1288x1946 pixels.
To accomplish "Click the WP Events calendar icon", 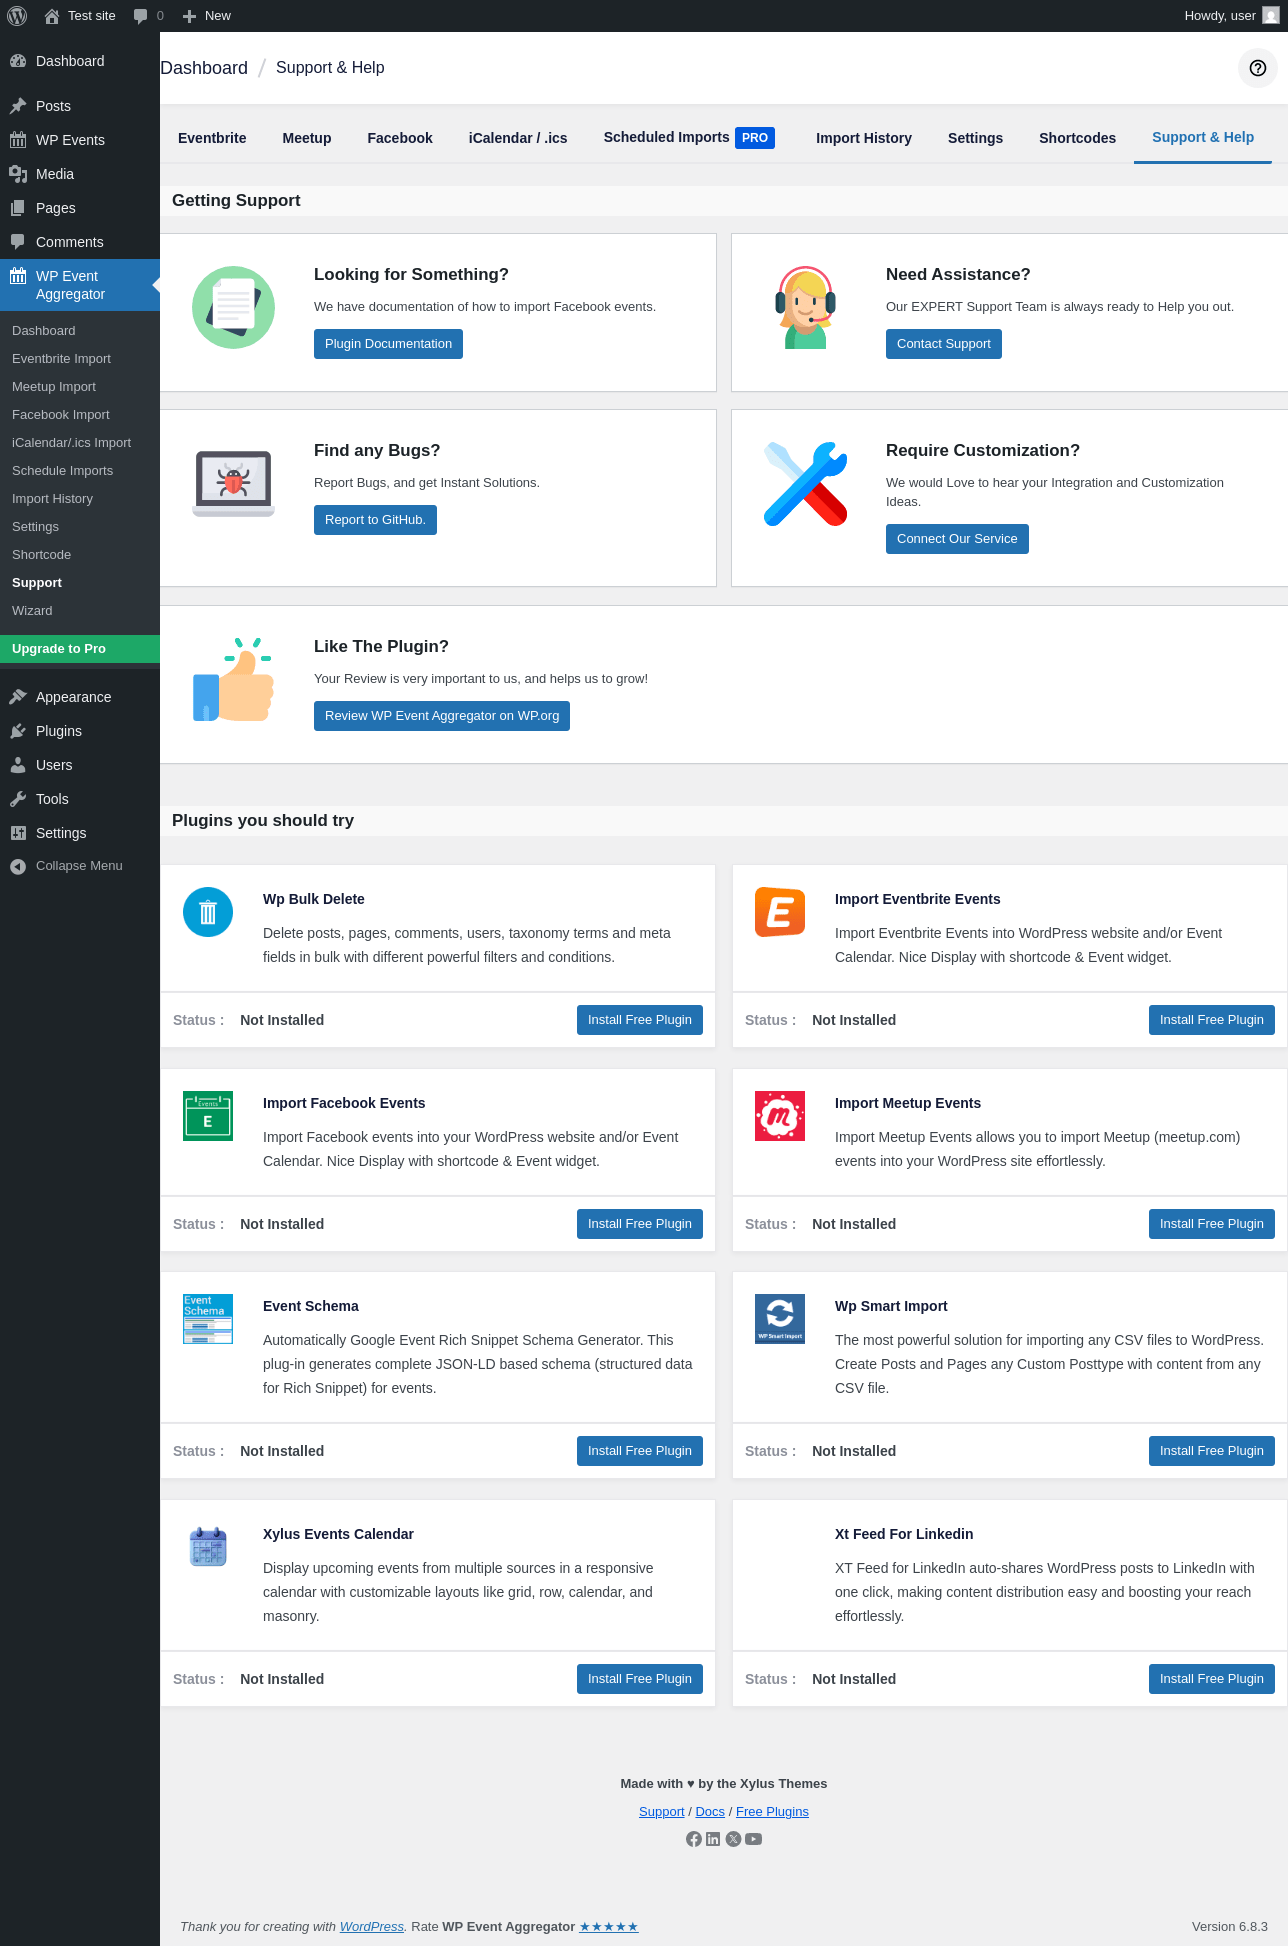I will pyautogui.click(x=18, y=140).
